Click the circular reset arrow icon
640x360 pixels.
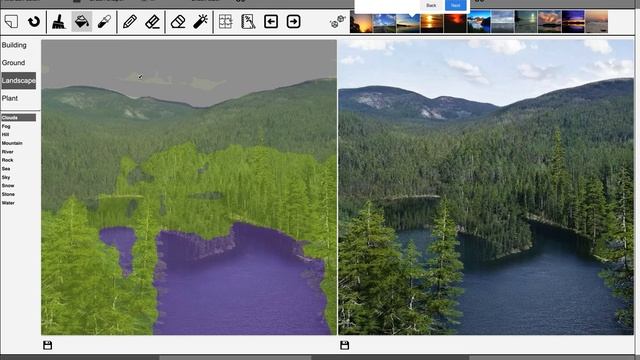tap(34, 21)
